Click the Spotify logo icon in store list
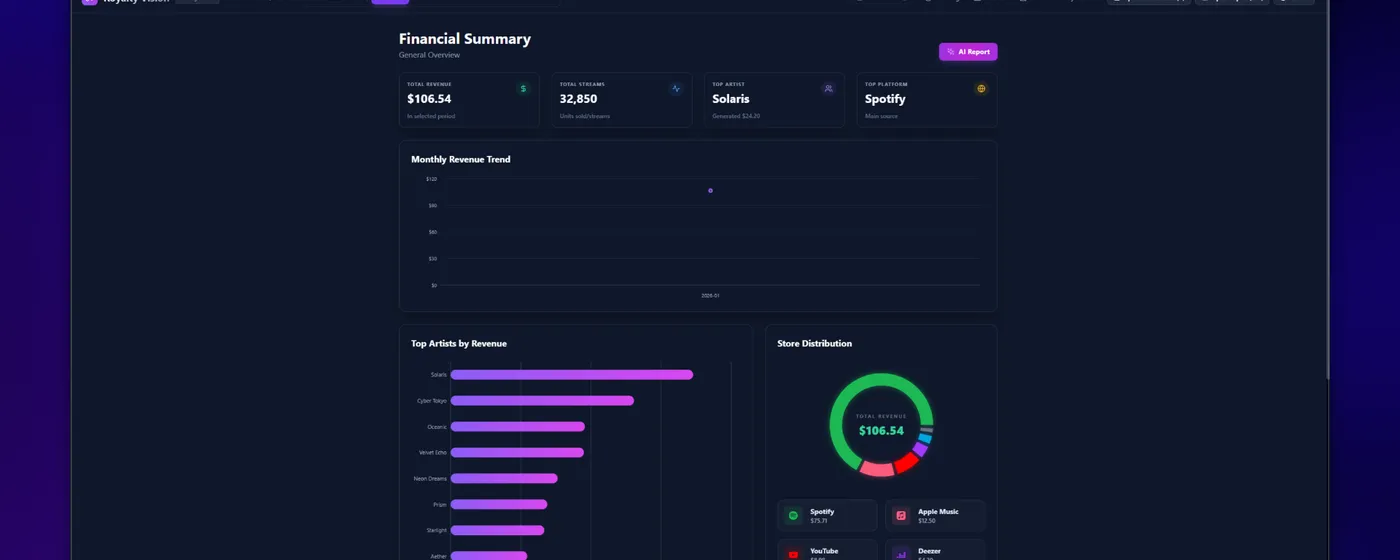1400x560 pixels. [x=793, y=516]
